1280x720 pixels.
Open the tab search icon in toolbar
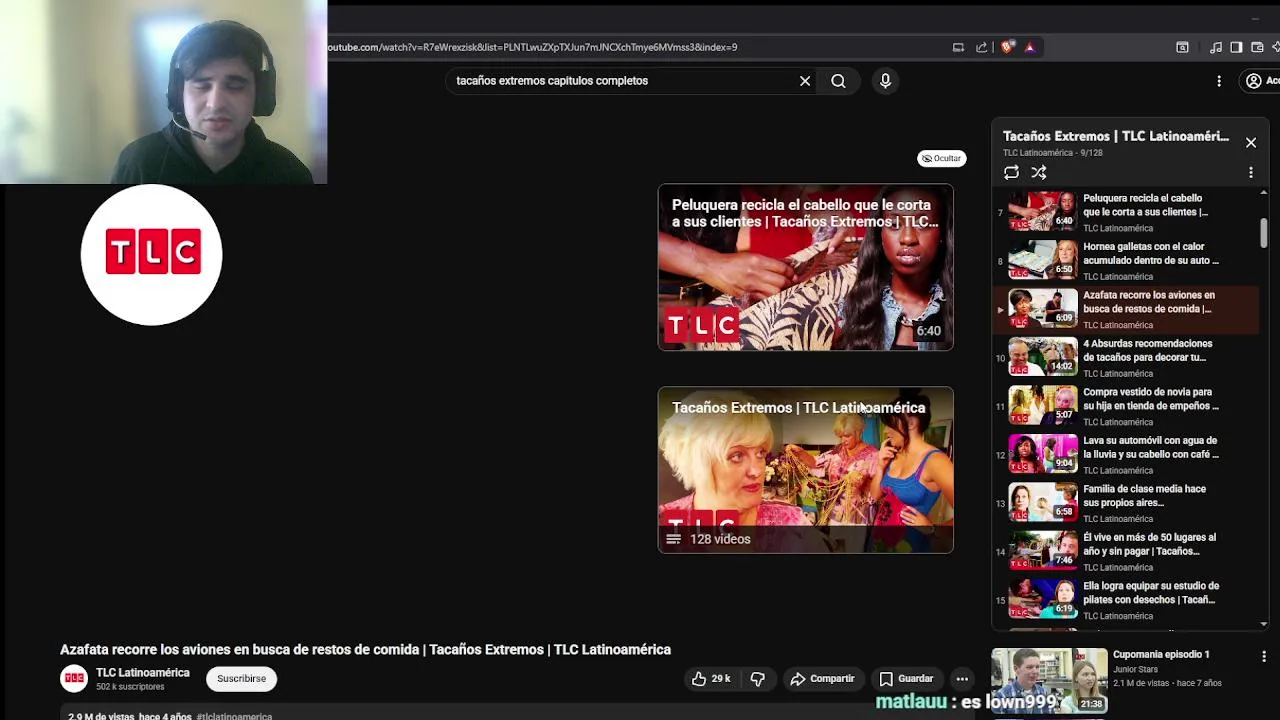pyautogui.click(x=1182, y=47)
